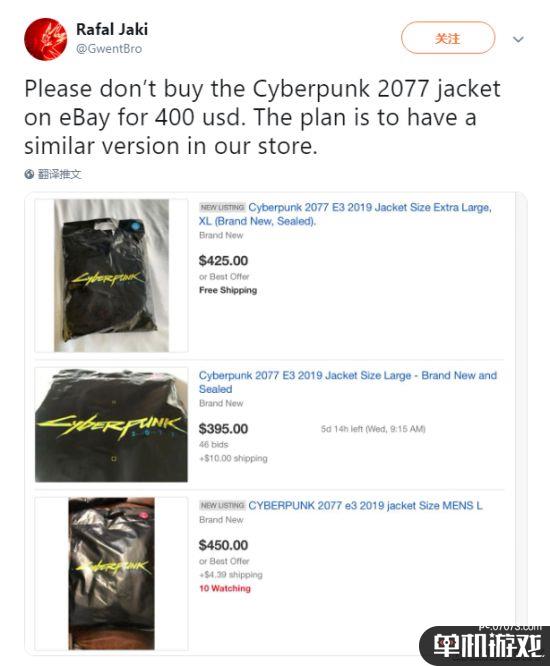The height and width of the screenshot is (666, 550).
Task: View first jacket listing thumbnail
Action: pyautogui.click(x=111, y=275)
